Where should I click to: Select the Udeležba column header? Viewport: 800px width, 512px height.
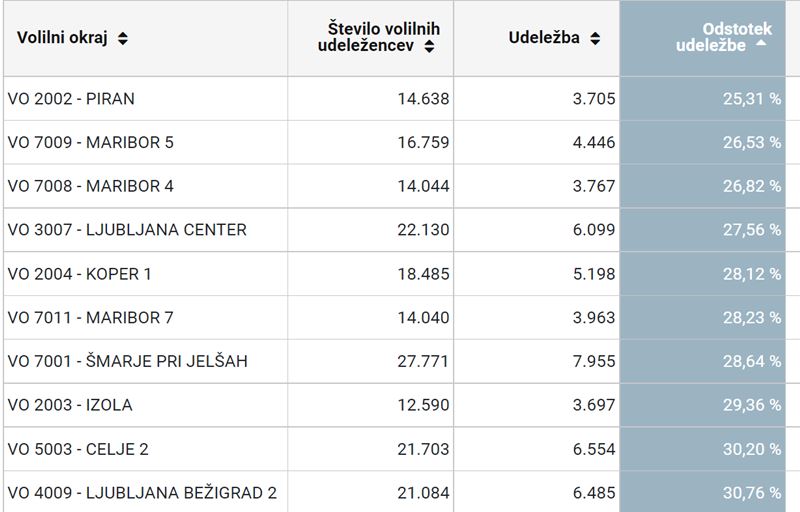tap(543, 39)
